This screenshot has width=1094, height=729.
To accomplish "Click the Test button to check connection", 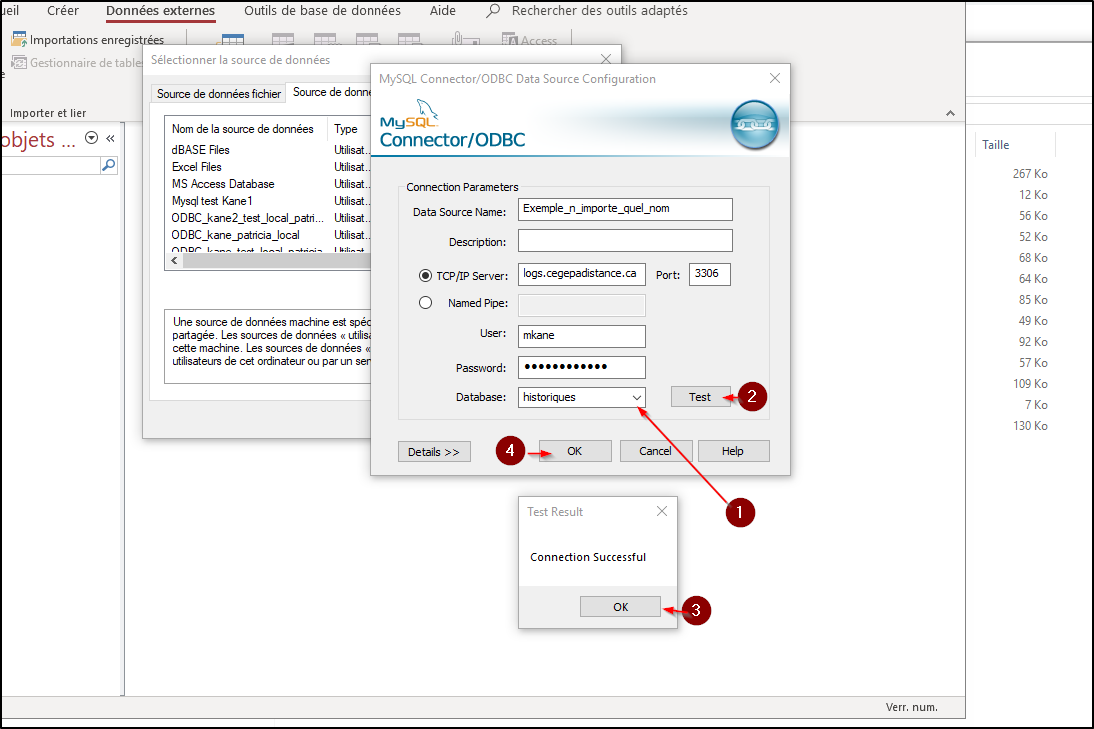I will click(x=700, y=397).
